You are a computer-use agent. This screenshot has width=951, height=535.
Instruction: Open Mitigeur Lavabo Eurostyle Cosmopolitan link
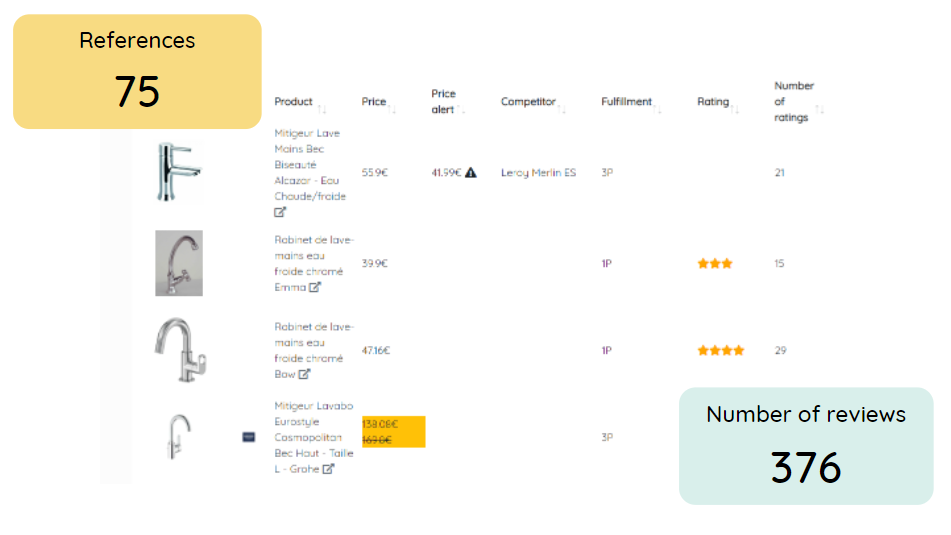(x=314, y=437)
